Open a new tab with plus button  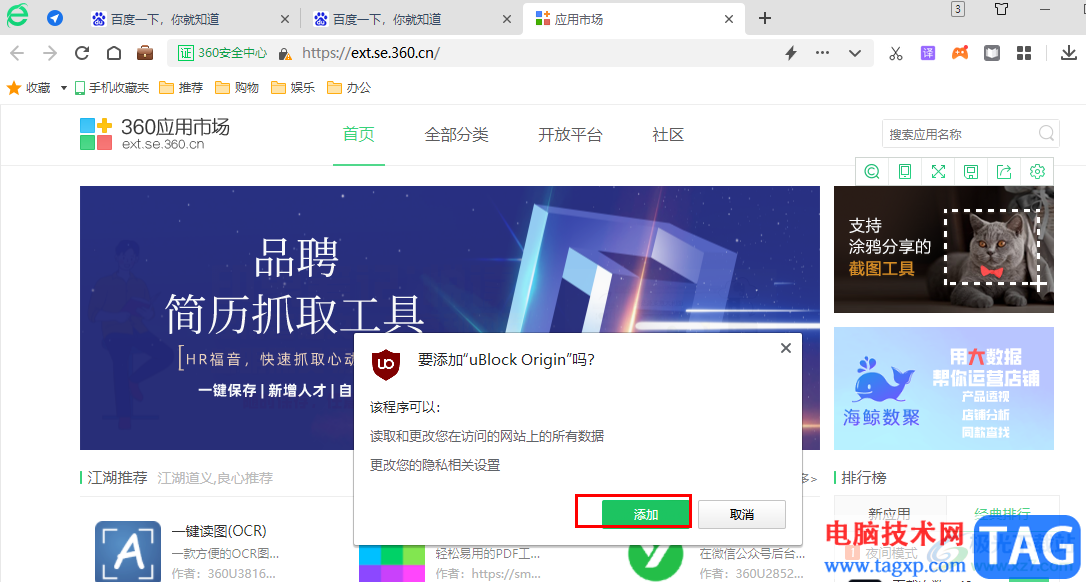765,19
